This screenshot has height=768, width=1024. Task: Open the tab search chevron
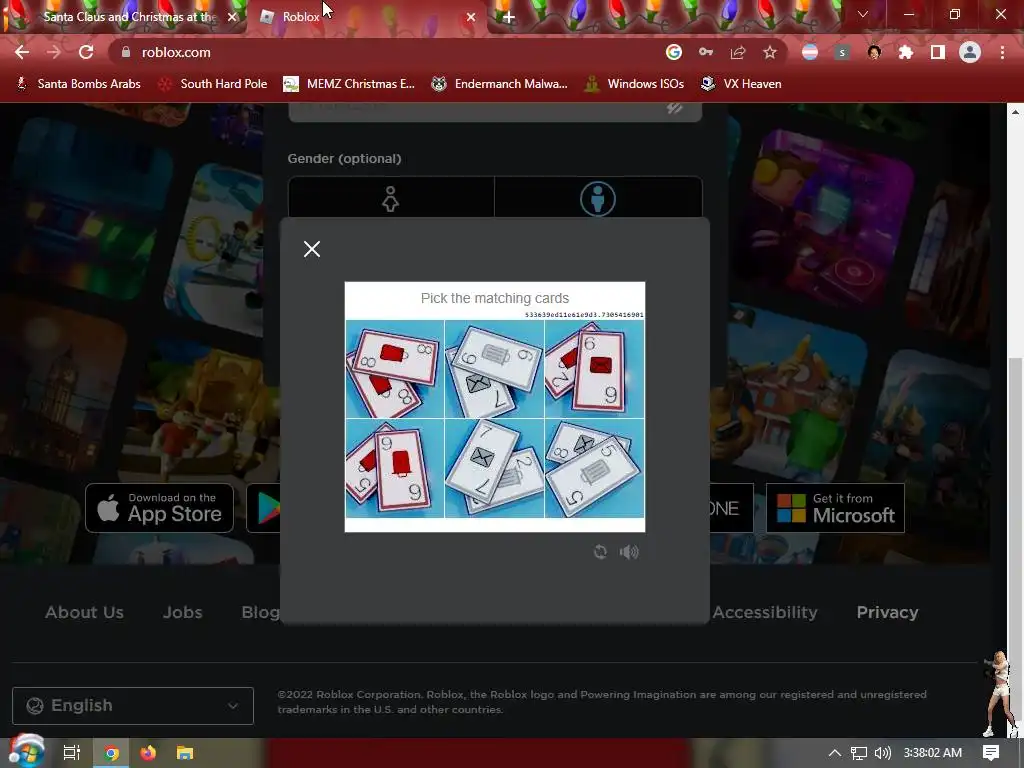click(863, 14)
